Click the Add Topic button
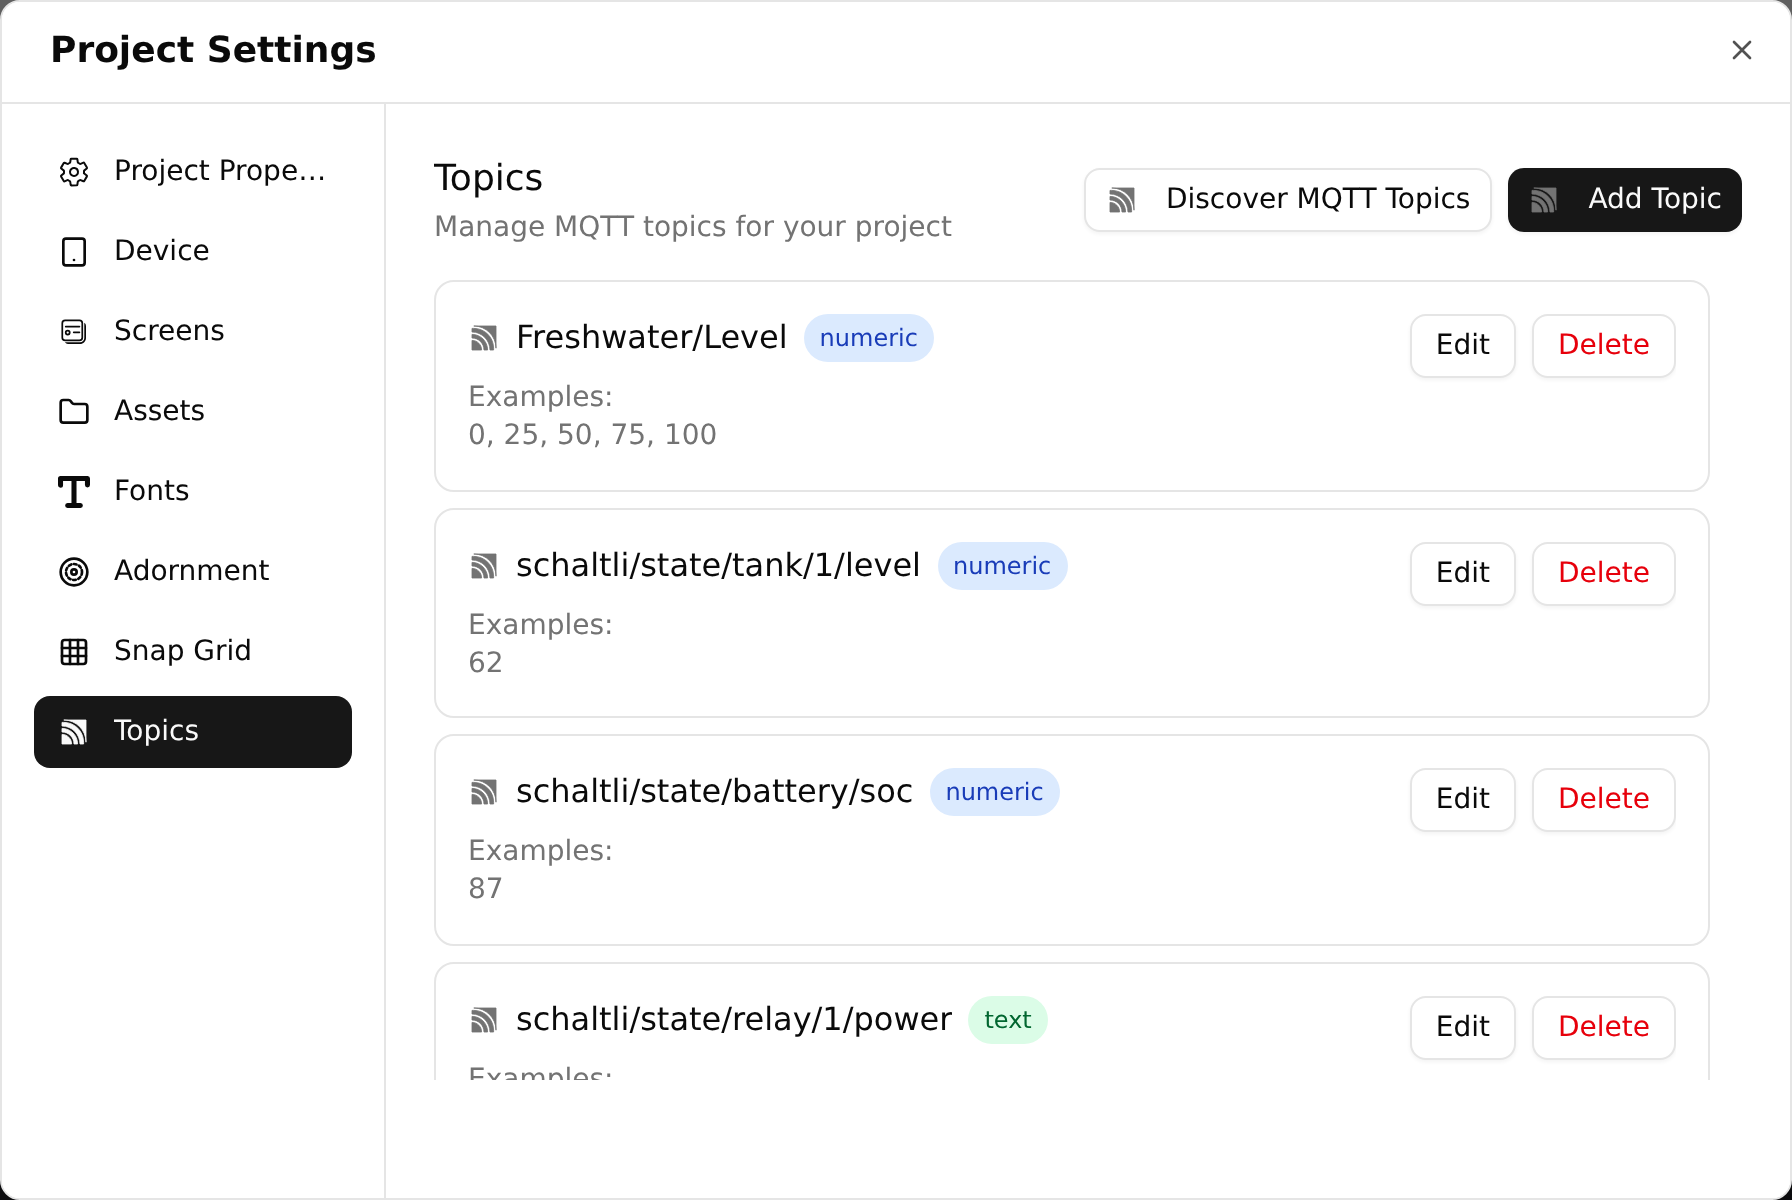 pyautogui.click(x=1625, y=200)
